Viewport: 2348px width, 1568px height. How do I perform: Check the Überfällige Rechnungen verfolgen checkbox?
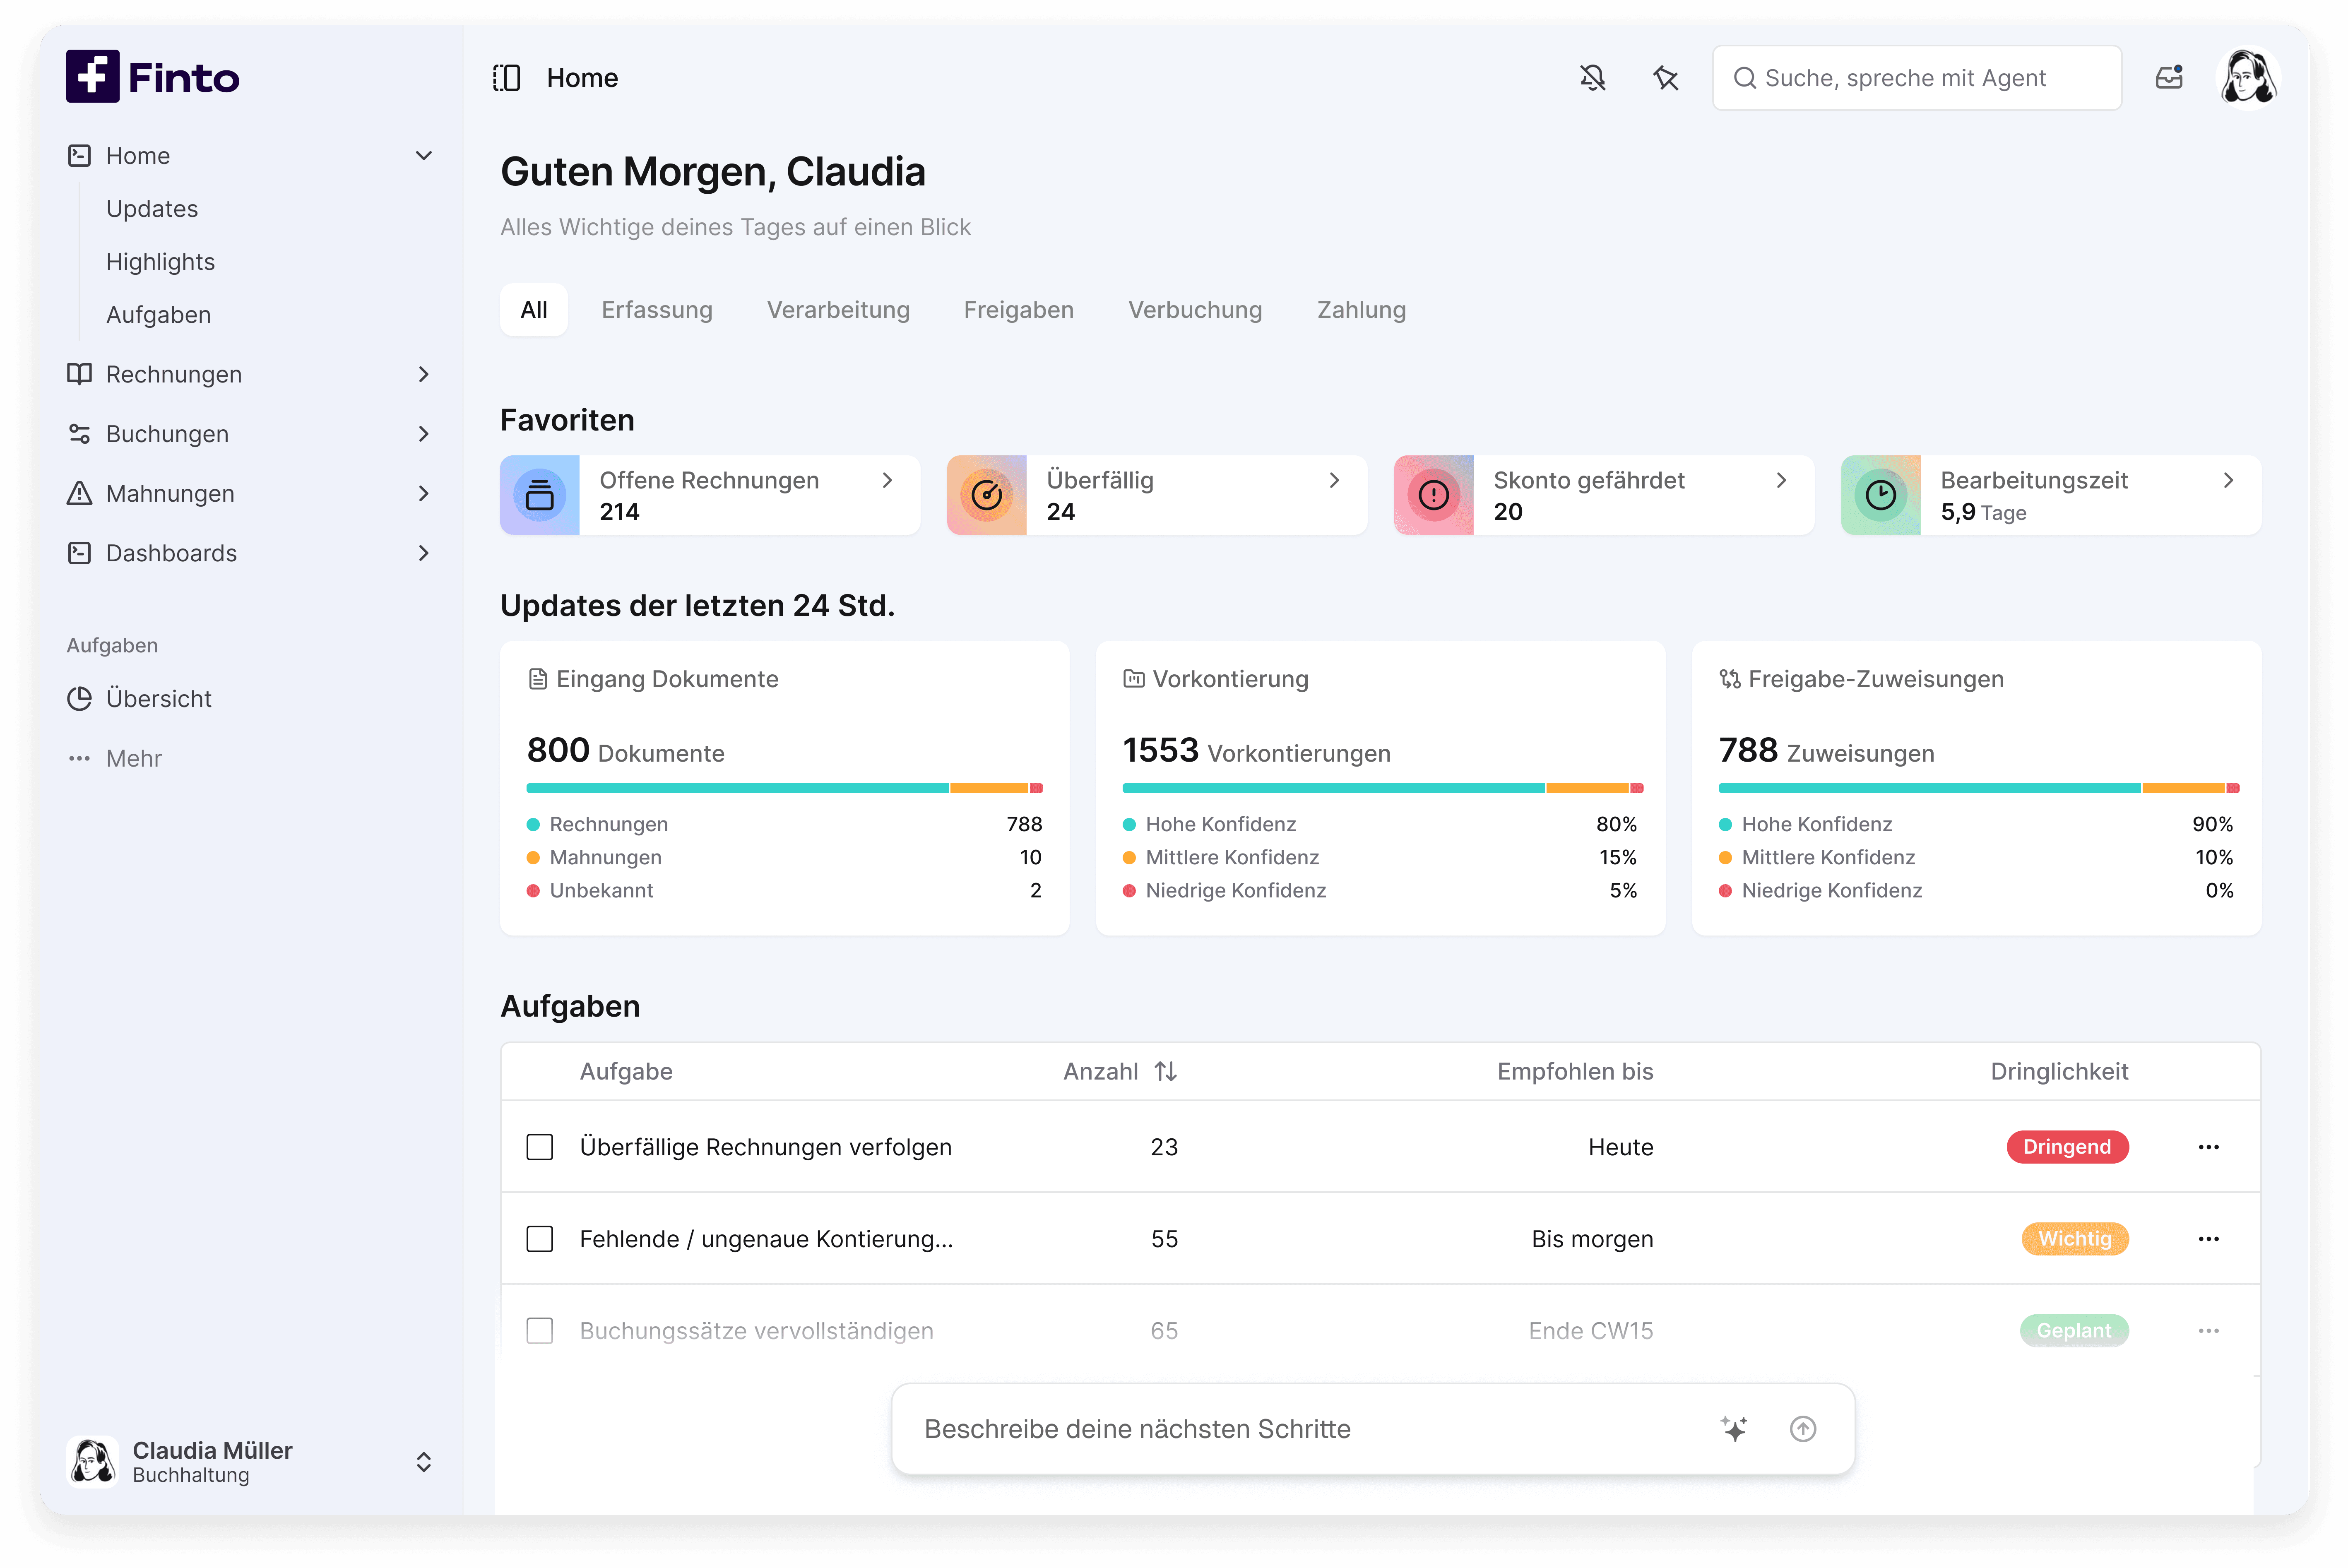tap(540, 1147)
